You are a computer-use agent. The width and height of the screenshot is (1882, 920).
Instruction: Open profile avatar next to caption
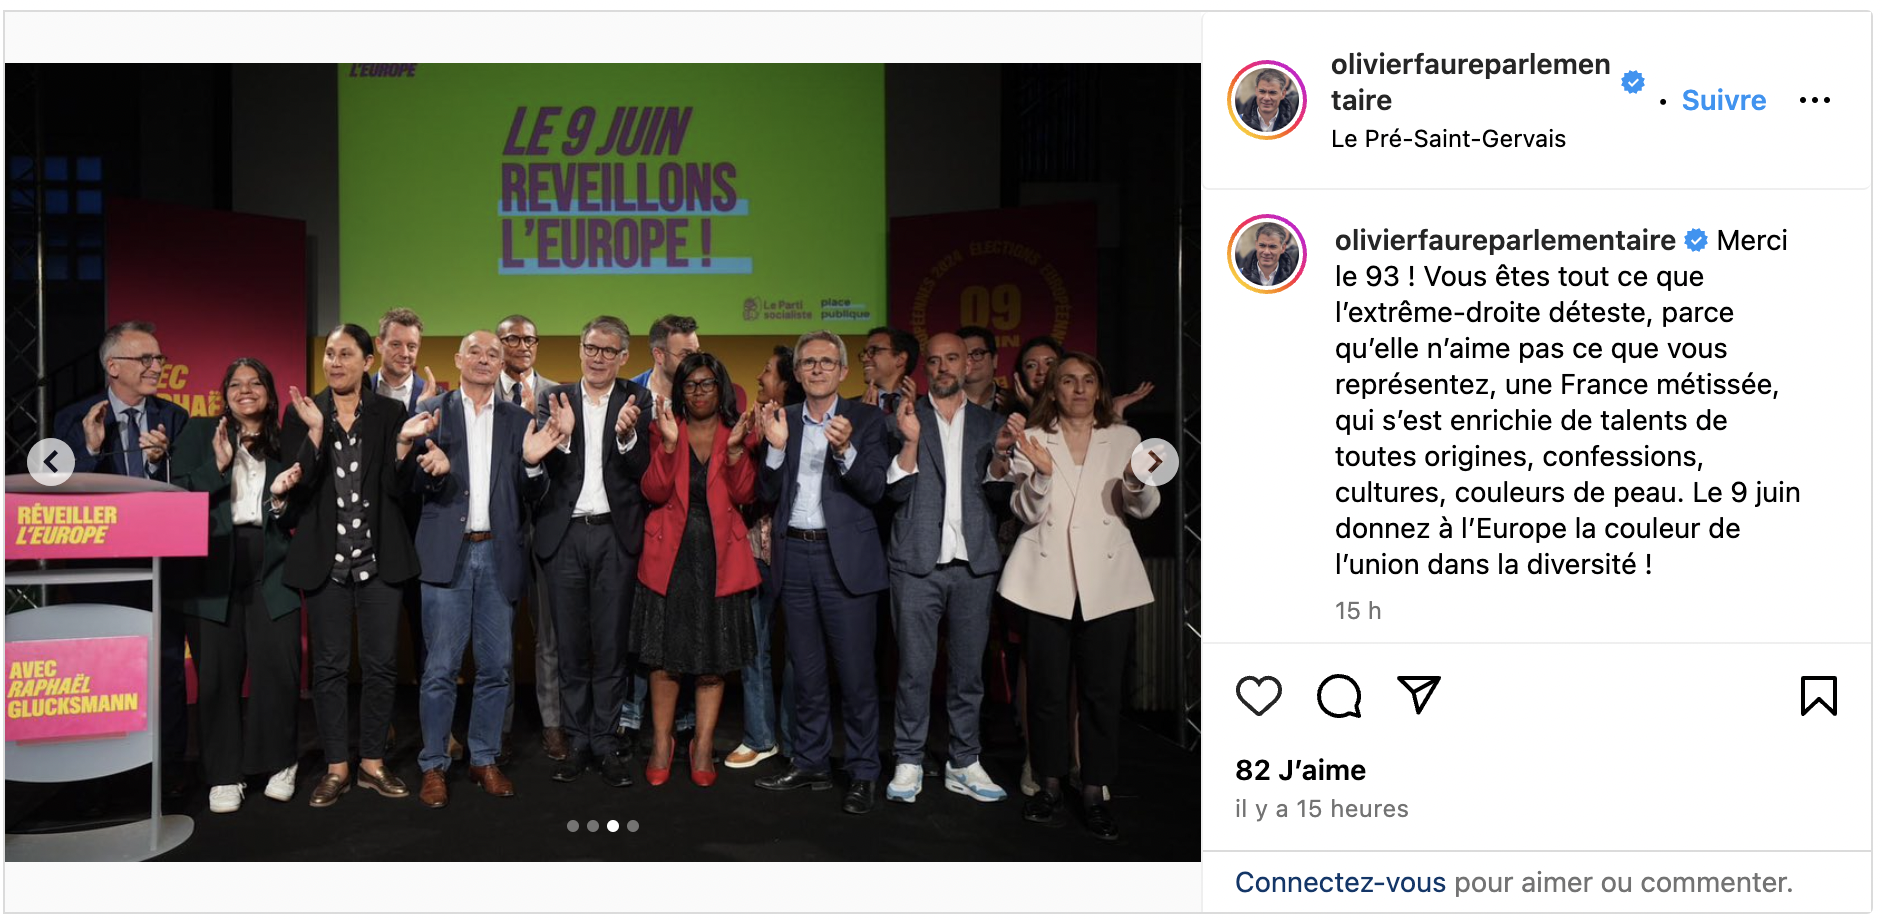1267,254
